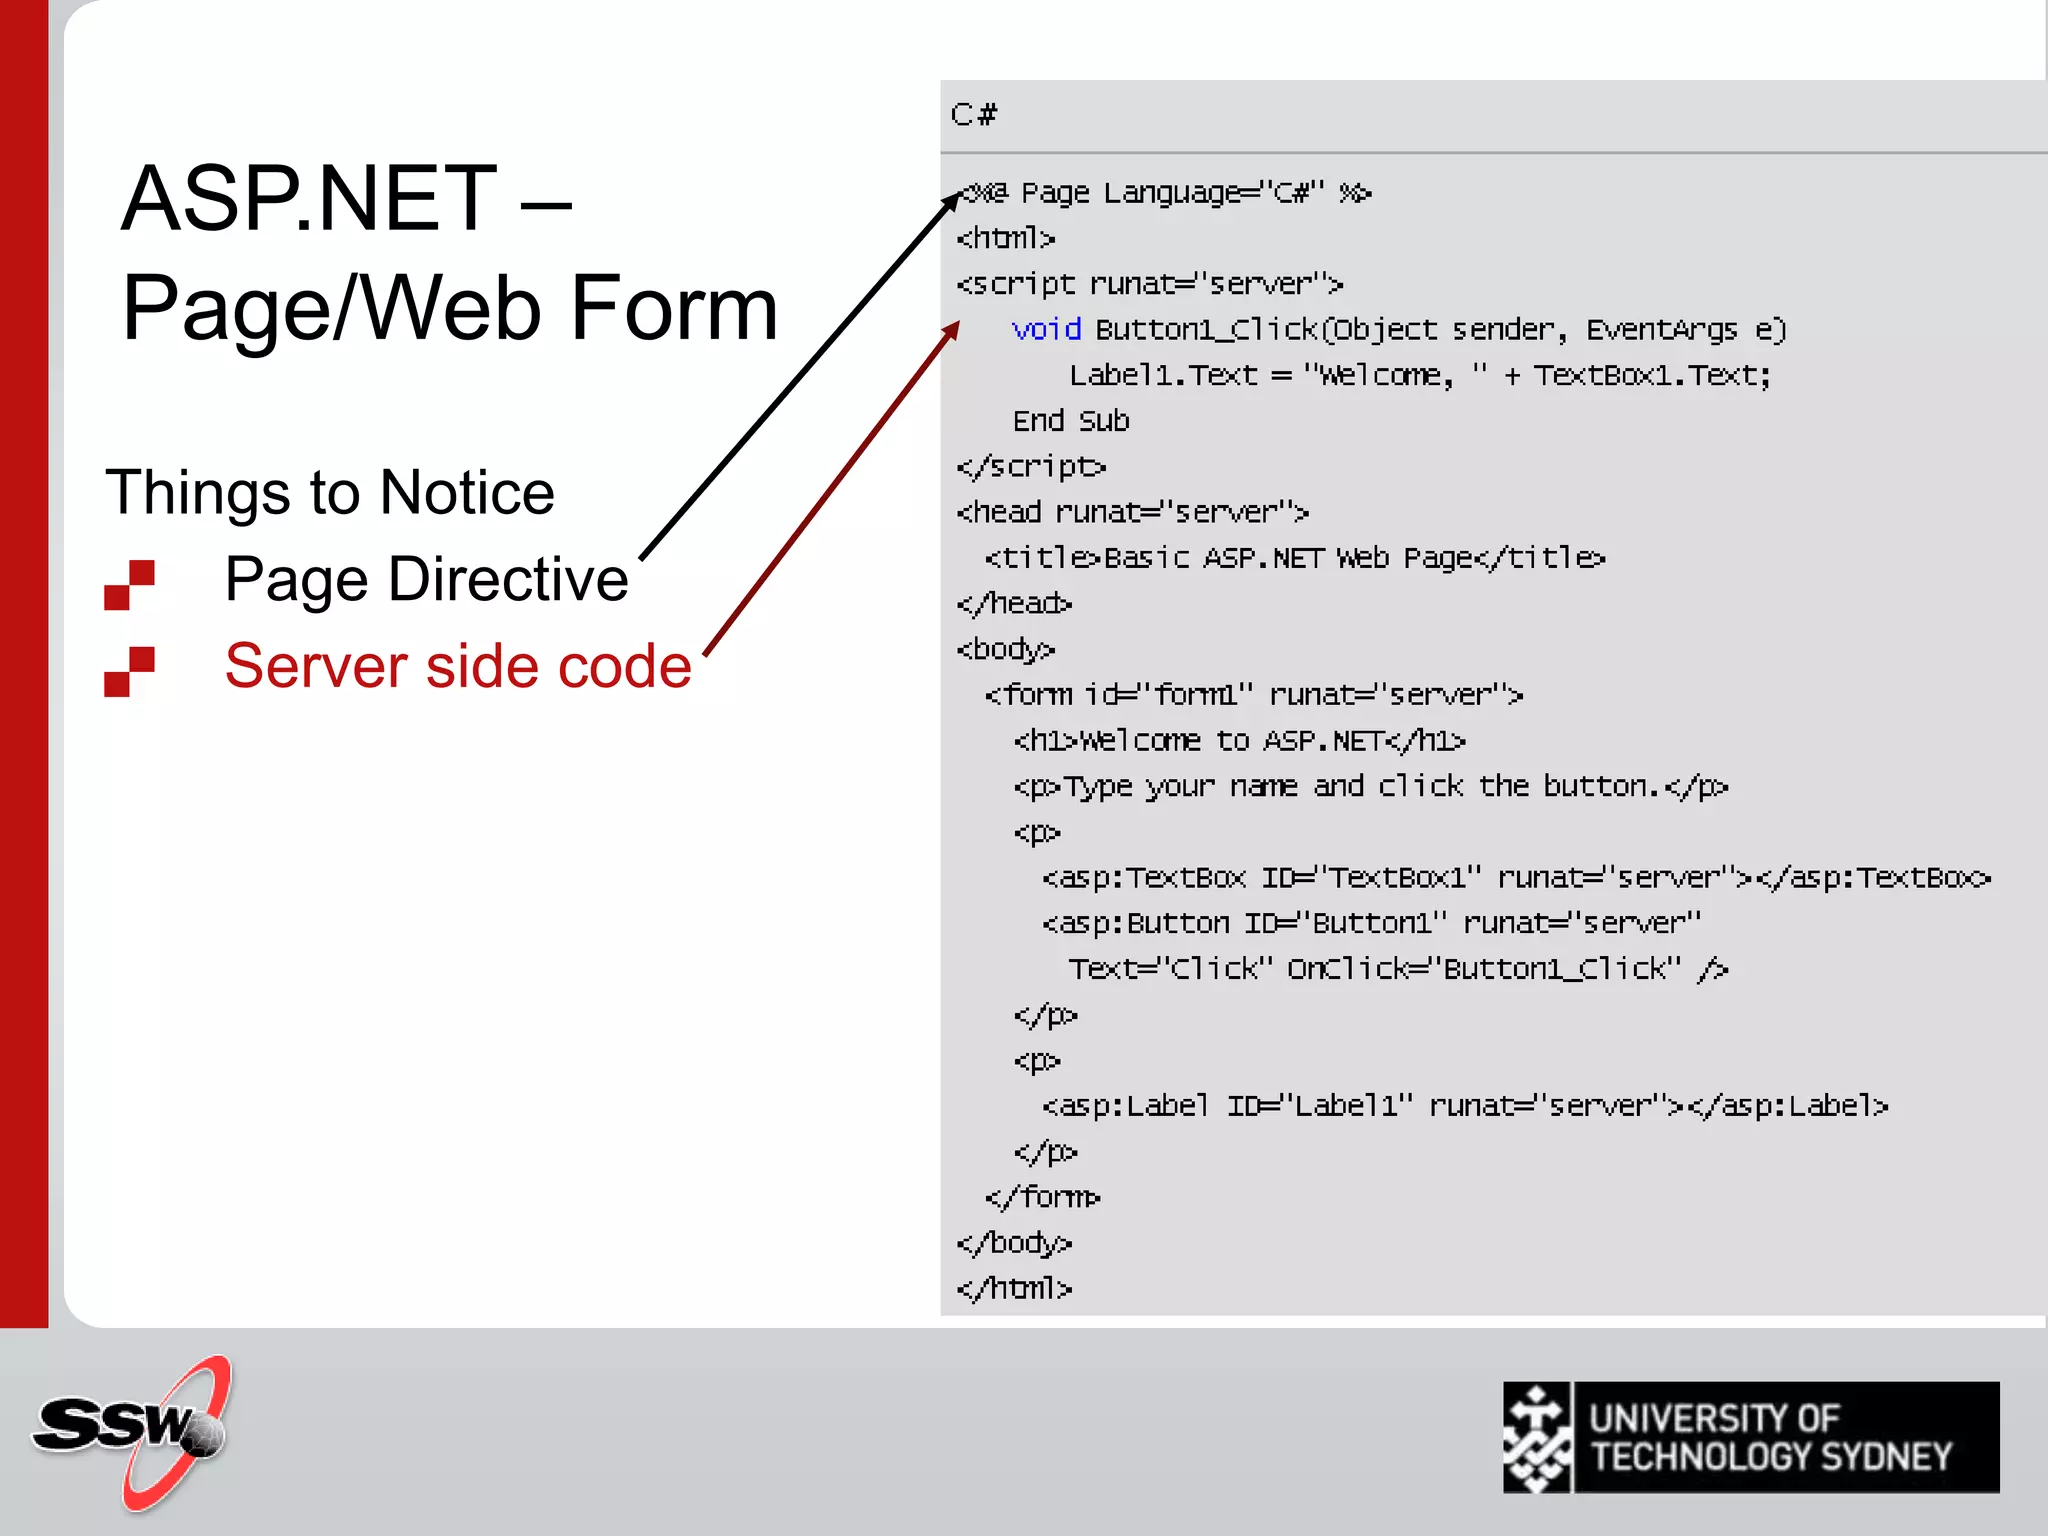Click the University of Technology Sydney logo
Viewport: 2048px width, 1536px height.
pyautogui.click(x=1750, y=1438)
